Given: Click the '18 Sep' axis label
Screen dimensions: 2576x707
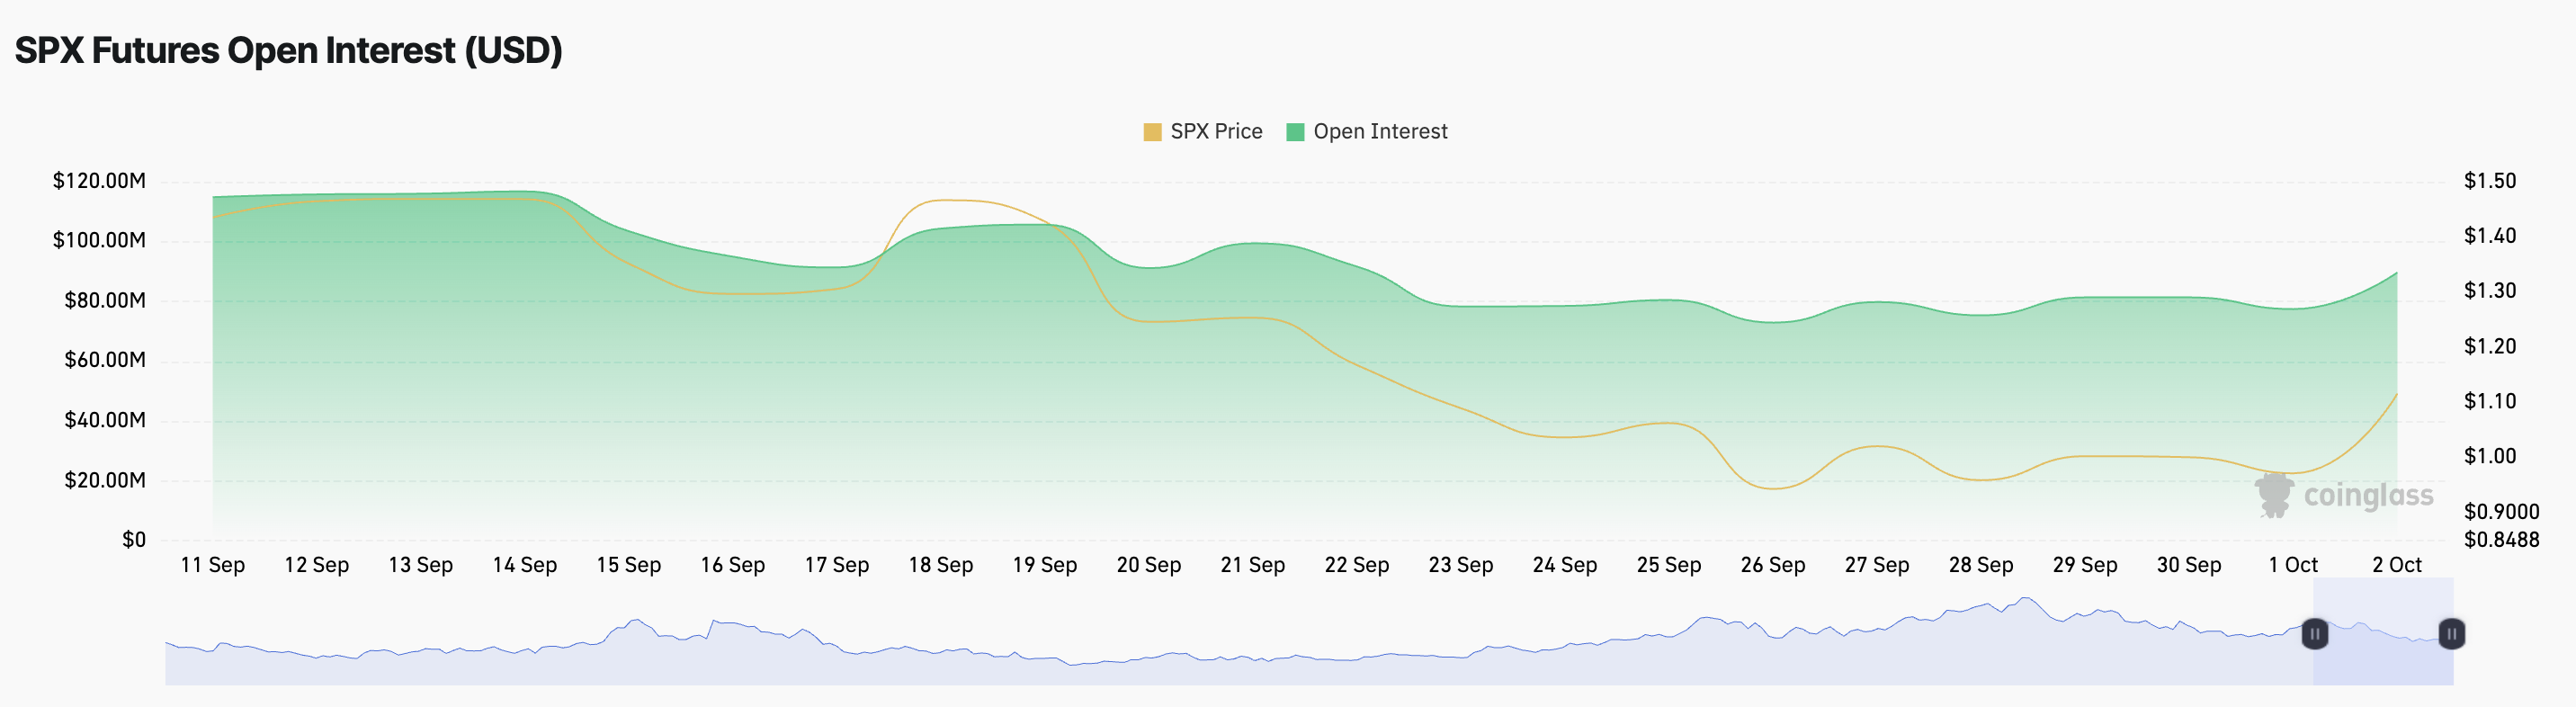Looking at the screenshot, I should pyautogui.click(x=941, y=565).
